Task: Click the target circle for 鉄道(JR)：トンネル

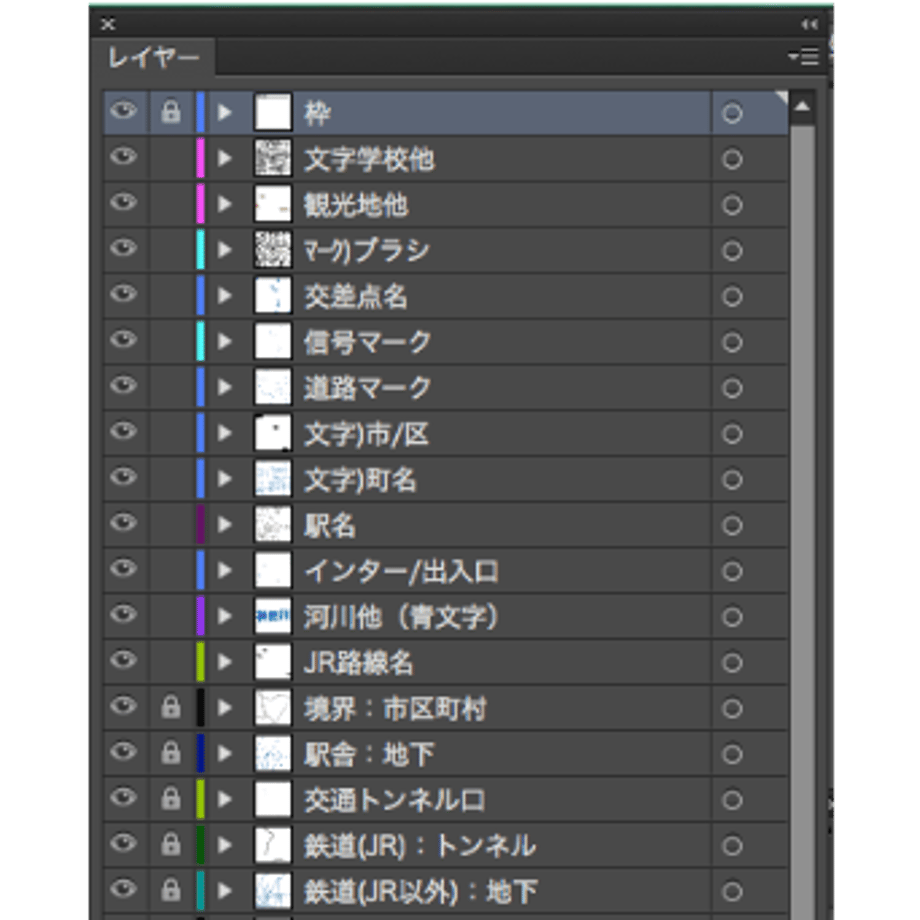Action: click(732, 845)
